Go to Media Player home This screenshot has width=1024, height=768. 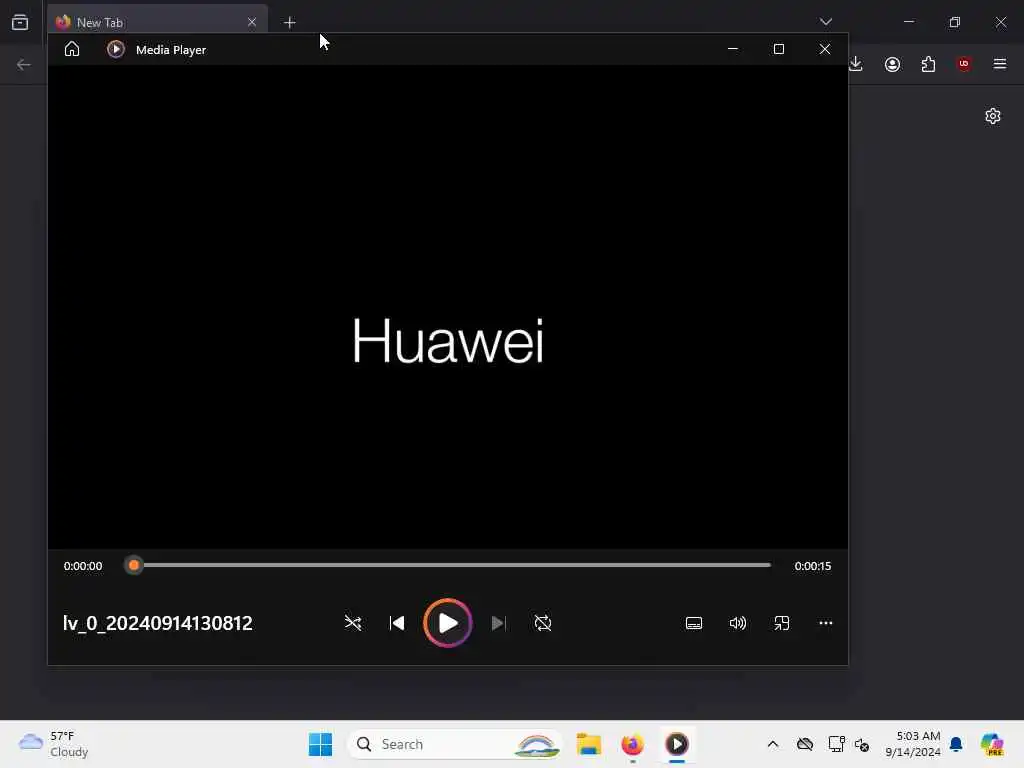coord(72,50)
